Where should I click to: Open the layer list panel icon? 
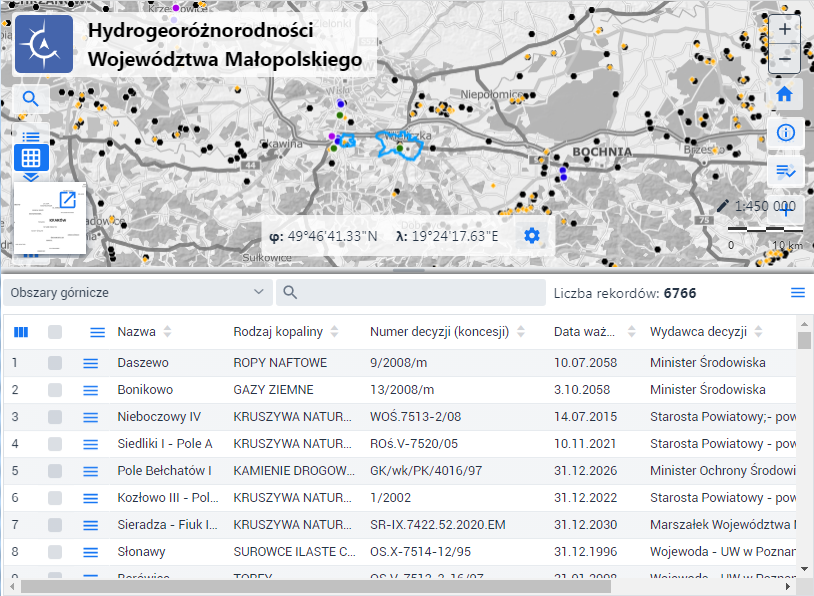point(31,136)
